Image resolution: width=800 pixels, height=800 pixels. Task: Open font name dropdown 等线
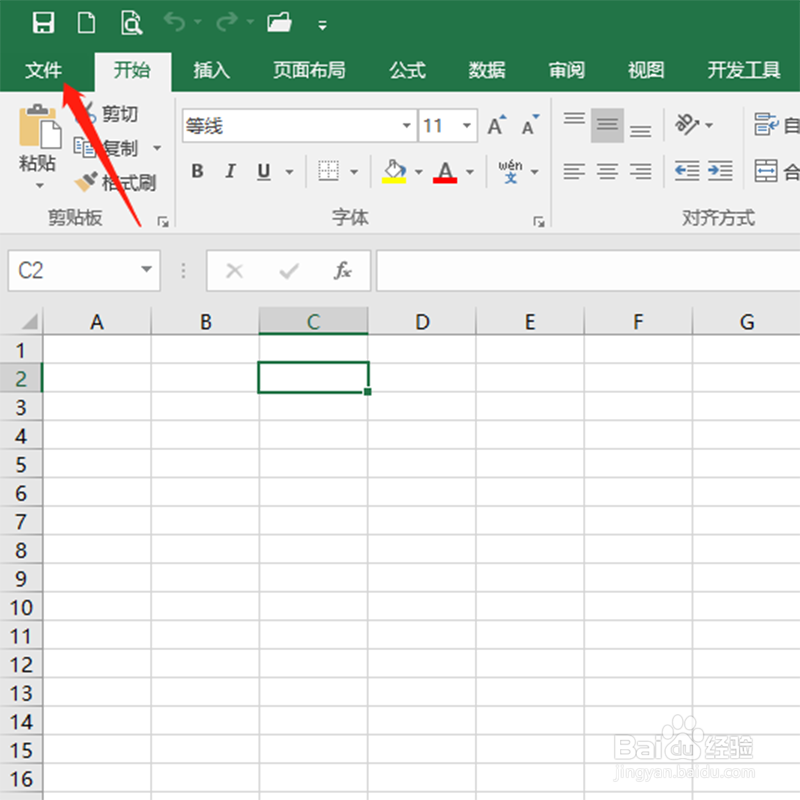(407, 126)
